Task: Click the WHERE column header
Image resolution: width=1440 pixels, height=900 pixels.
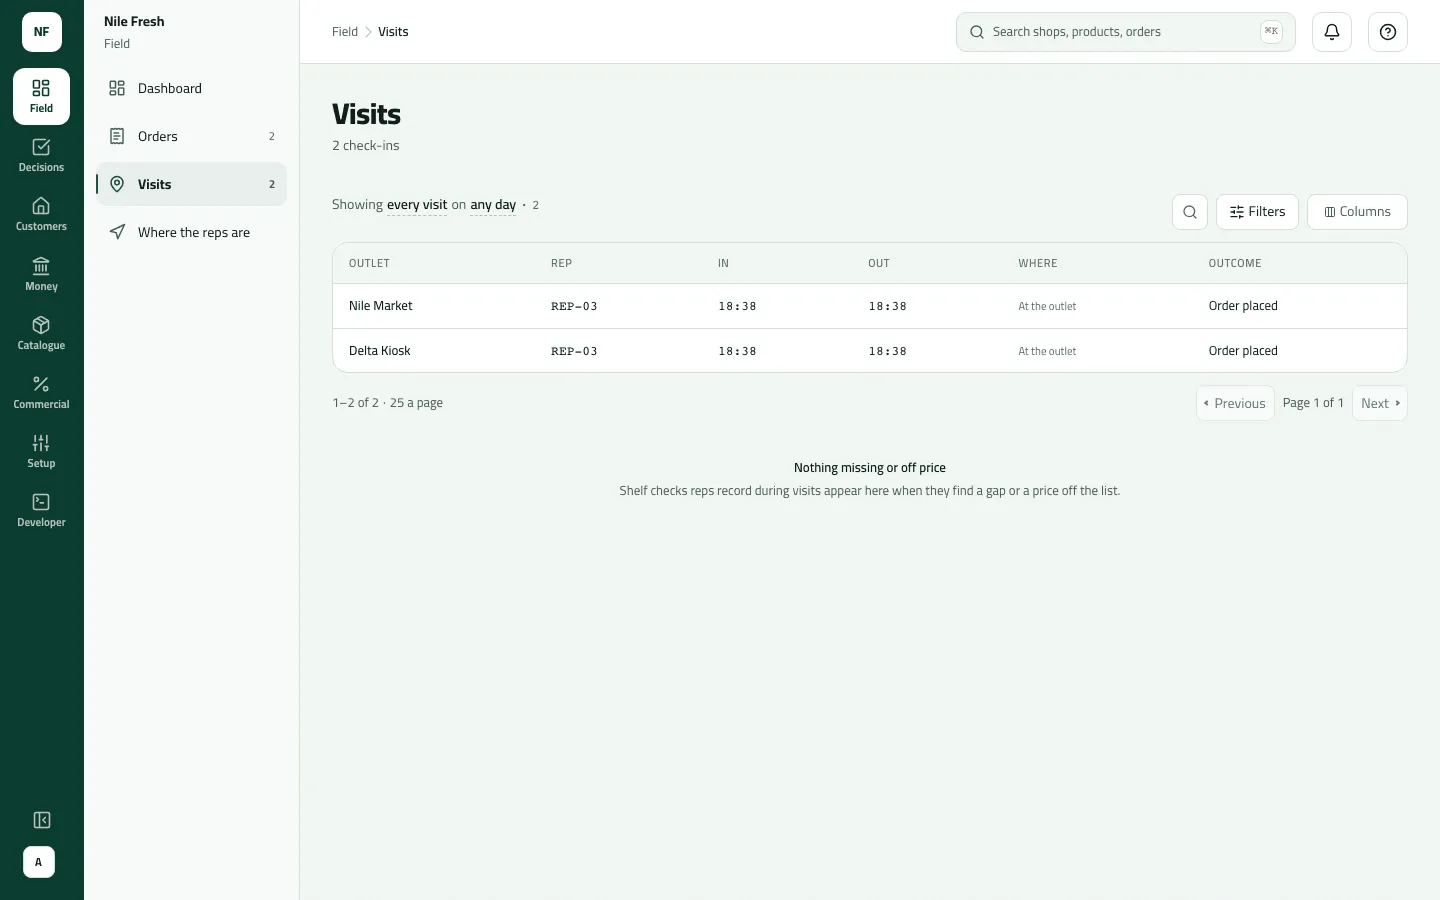Action: (1038, 264)
